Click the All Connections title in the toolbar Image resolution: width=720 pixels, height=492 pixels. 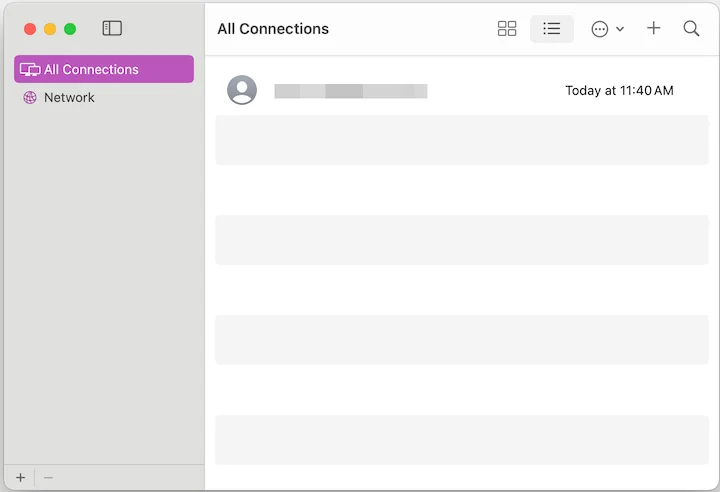click(273, 29)
